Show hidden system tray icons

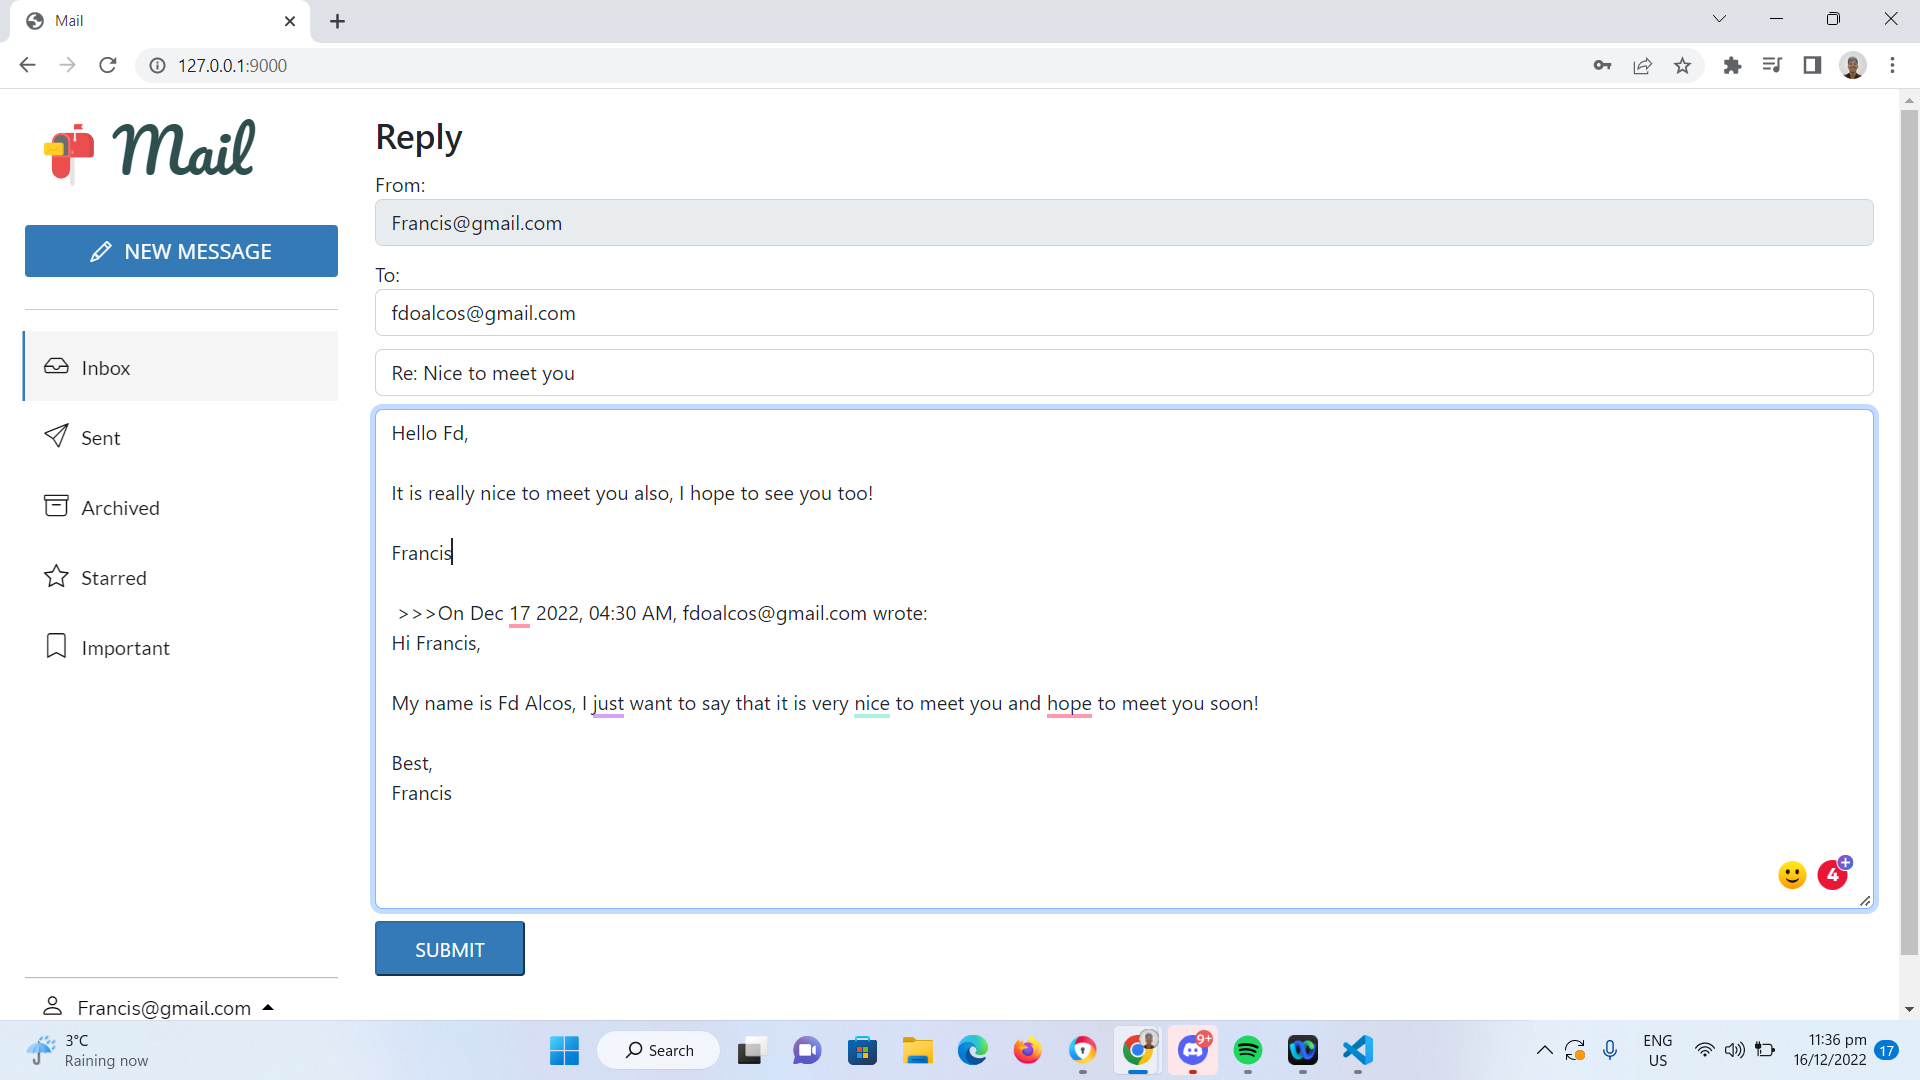click(1544, 1050)
